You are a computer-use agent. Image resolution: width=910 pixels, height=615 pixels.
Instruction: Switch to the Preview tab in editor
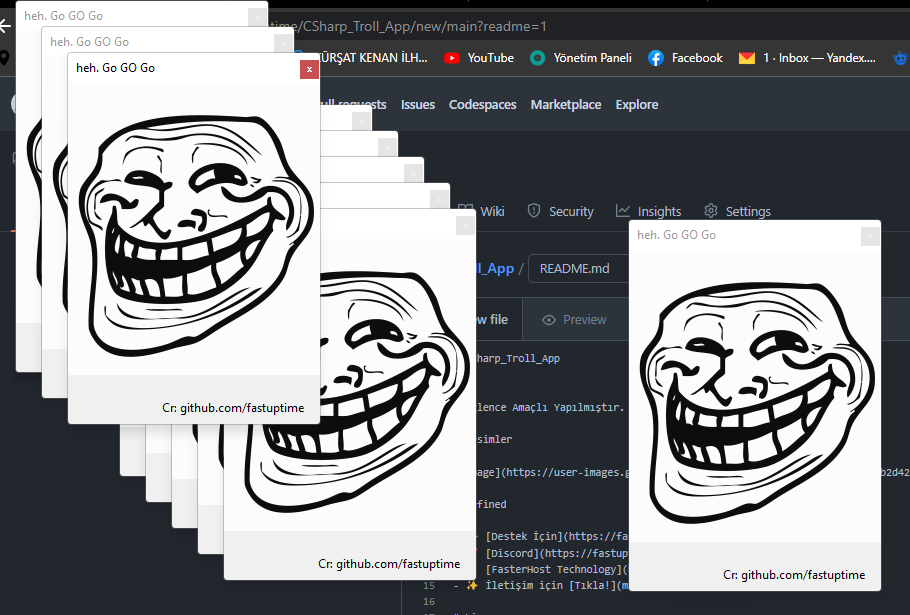click(x=575, y=320)
